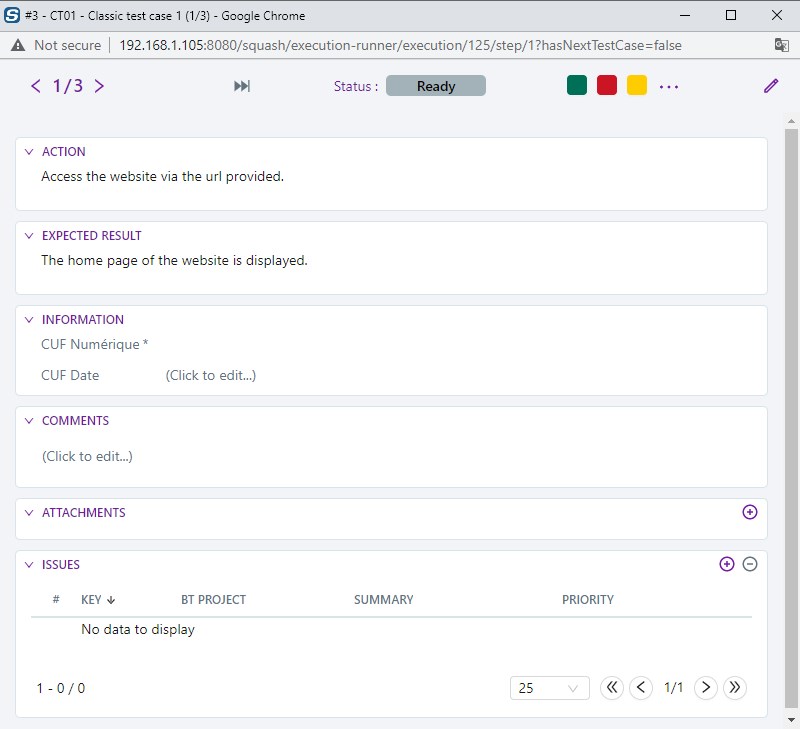Collapse the INFORMATION section
Screen dimensions: 800x729
29,320
